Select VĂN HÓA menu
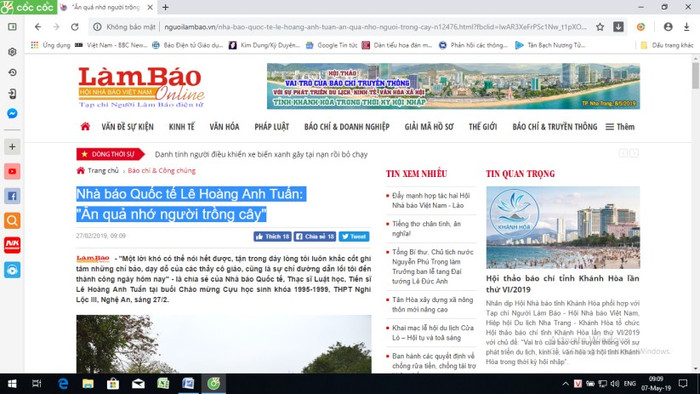This screenshot has width=700, height=394. [224, 127]
